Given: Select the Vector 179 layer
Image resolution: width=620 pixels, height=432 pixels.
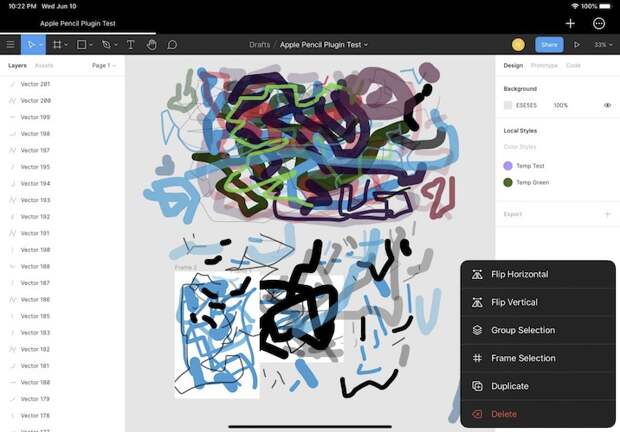Looking at the screenshot, I should pyautogui.click(x=62, y=399).
